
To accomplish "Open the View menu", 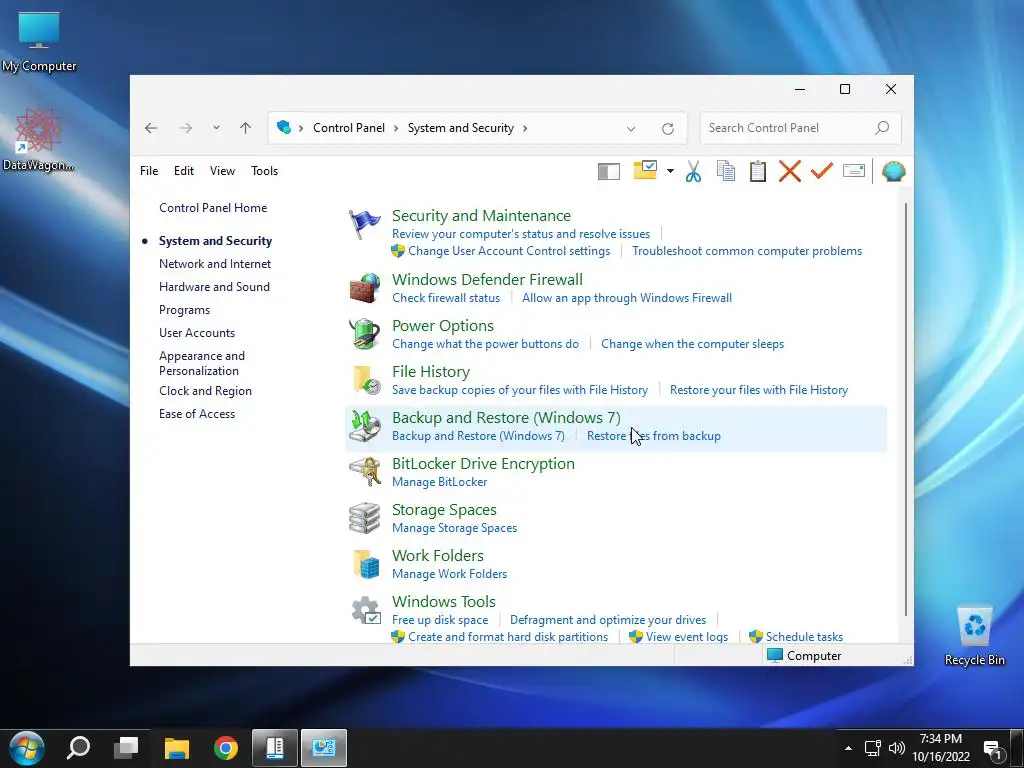I will point(222,170).
